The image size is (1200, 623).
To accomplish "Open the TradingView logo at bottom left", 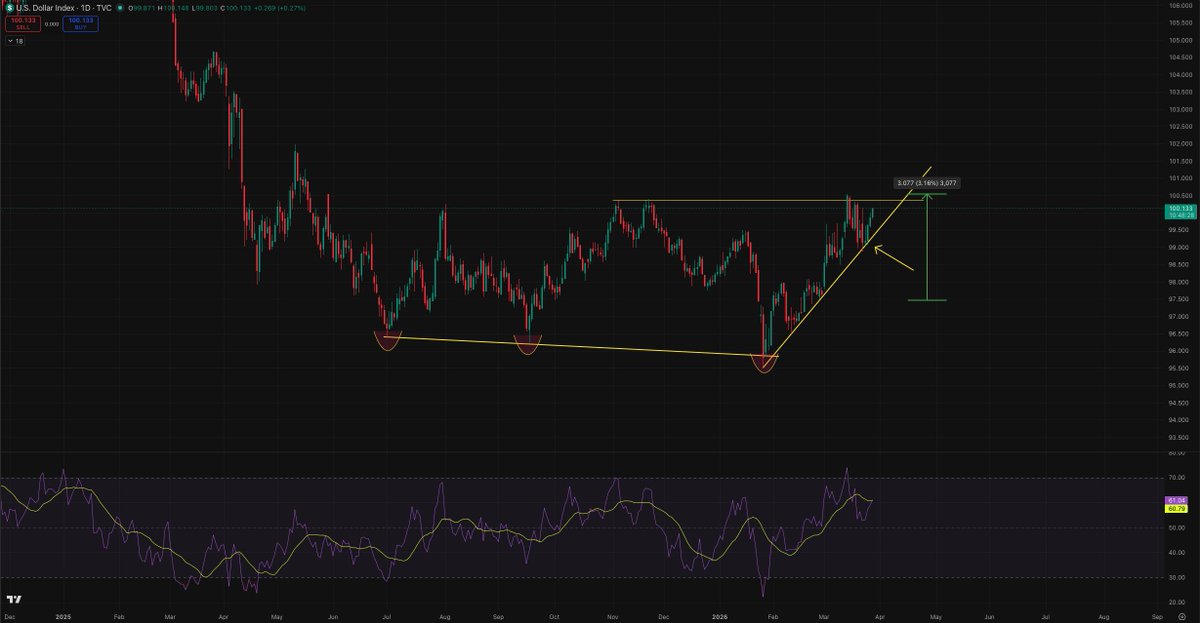I will [14, 600].
